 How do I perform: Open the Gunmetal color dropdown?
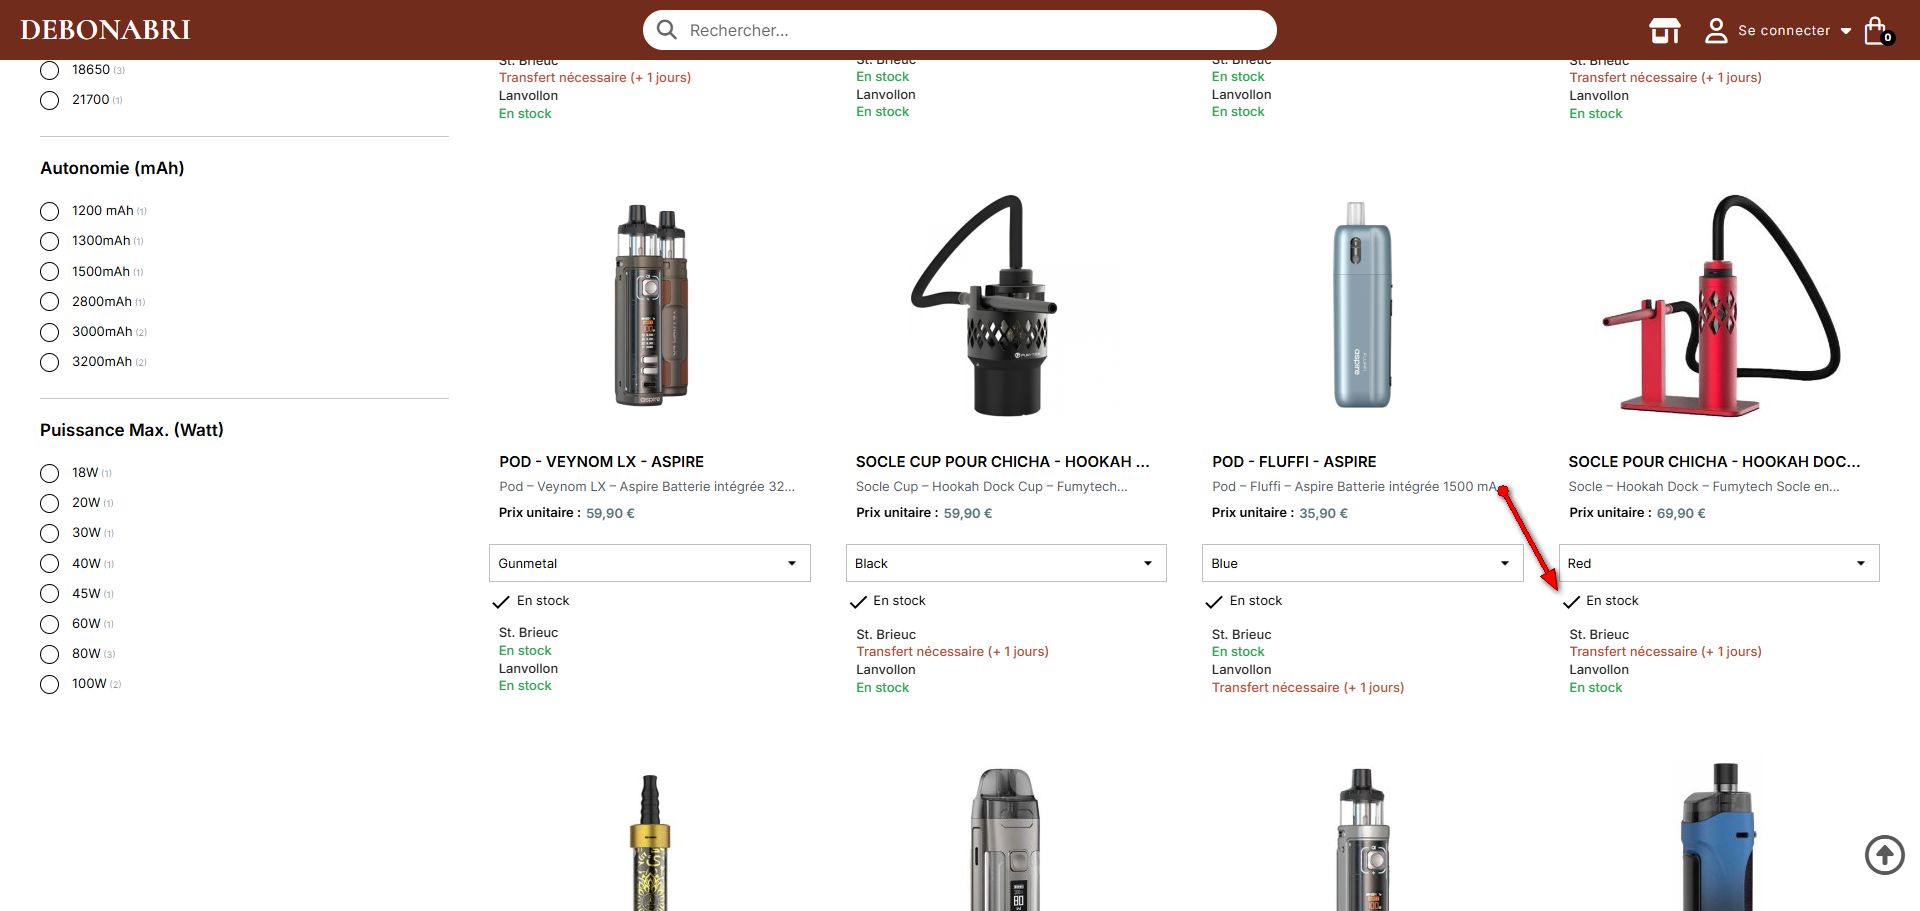pos(650,563)
